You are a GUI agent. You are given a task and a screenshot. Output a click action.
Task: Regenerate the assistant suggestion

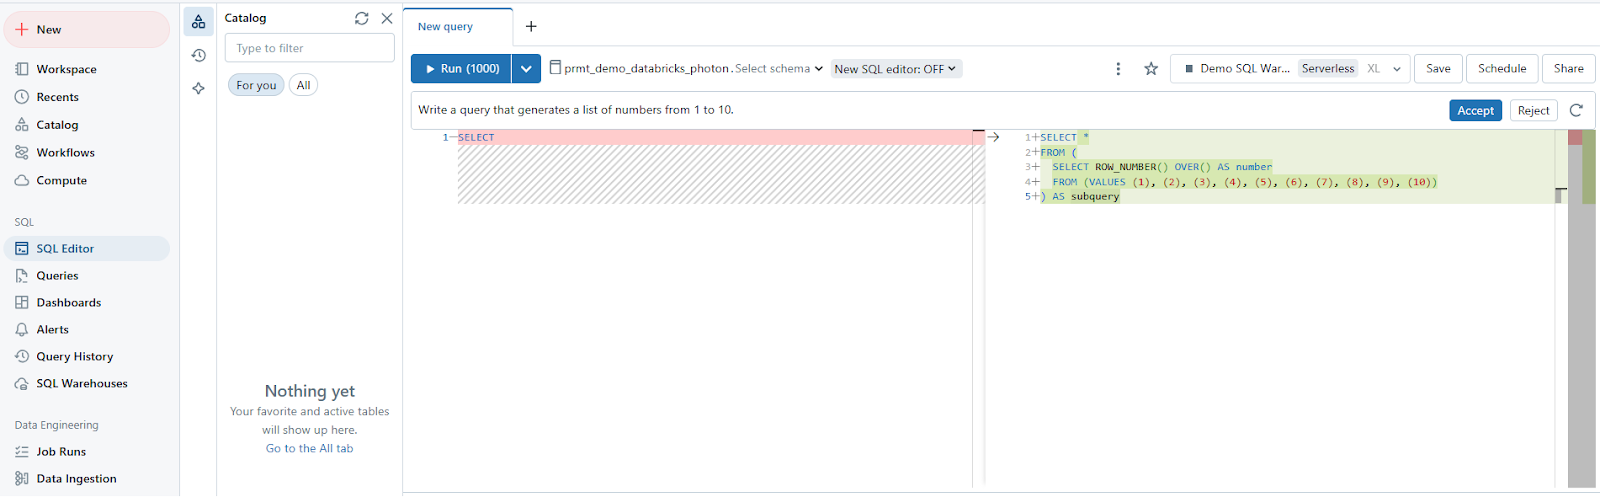pos(1576,111)
